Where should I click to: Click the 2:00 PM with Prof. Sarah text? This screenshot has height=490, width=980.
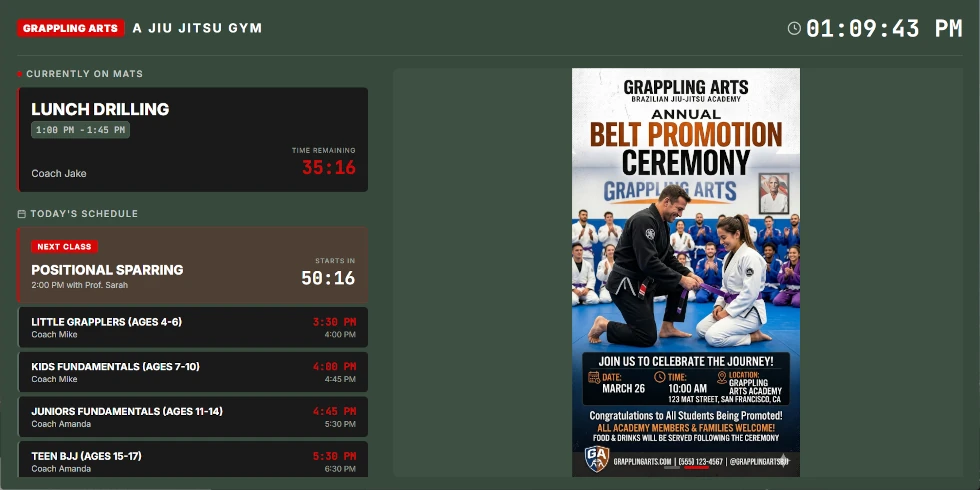pos(80,285)
